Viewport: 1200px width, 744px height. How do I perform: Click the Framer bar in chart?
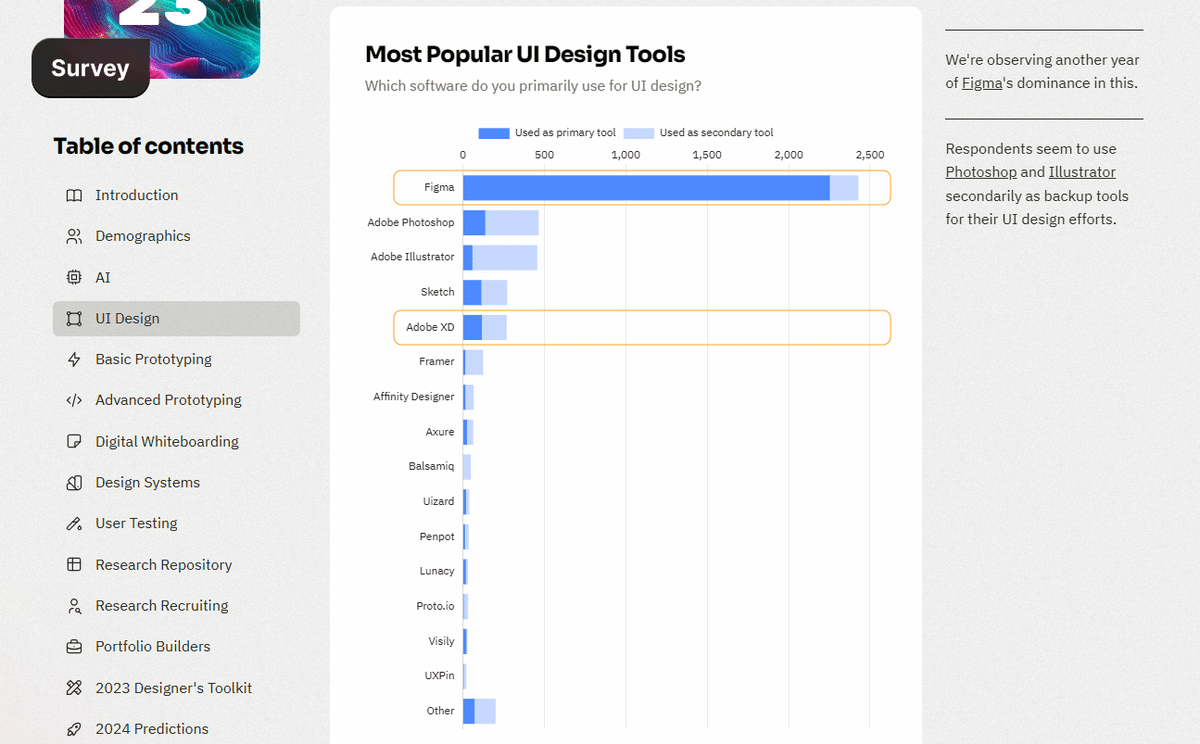(473, 362)
